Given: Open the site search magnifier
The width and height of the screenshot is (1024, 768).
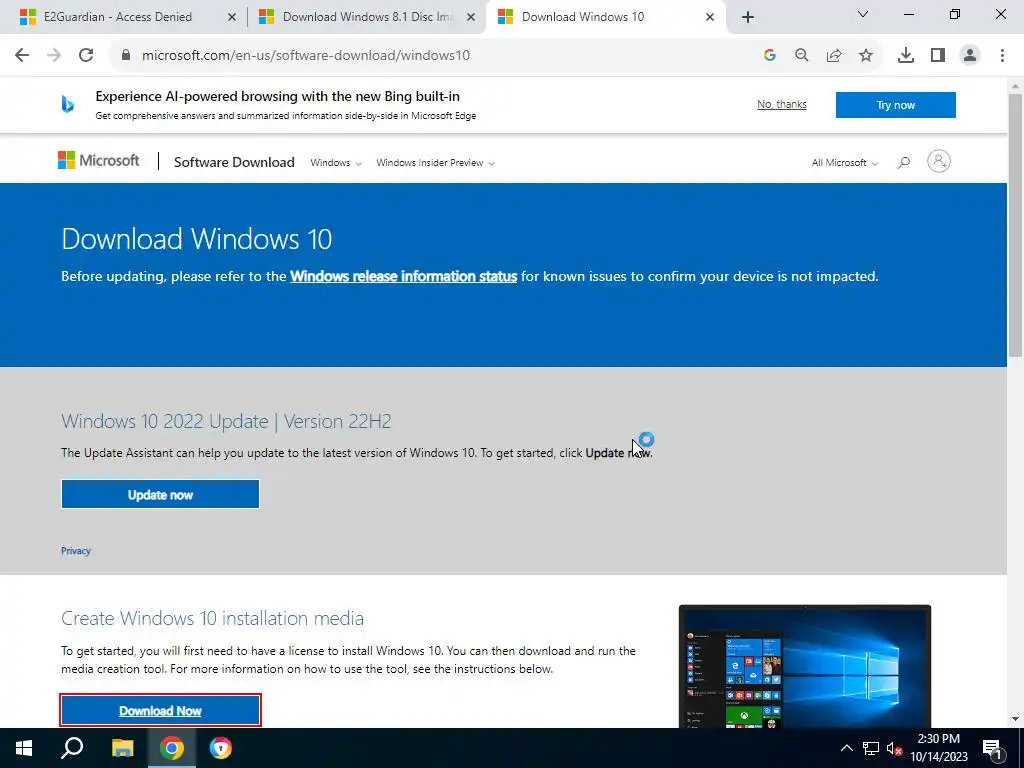Looking at the screenshot, I should (x=904, y=162).
